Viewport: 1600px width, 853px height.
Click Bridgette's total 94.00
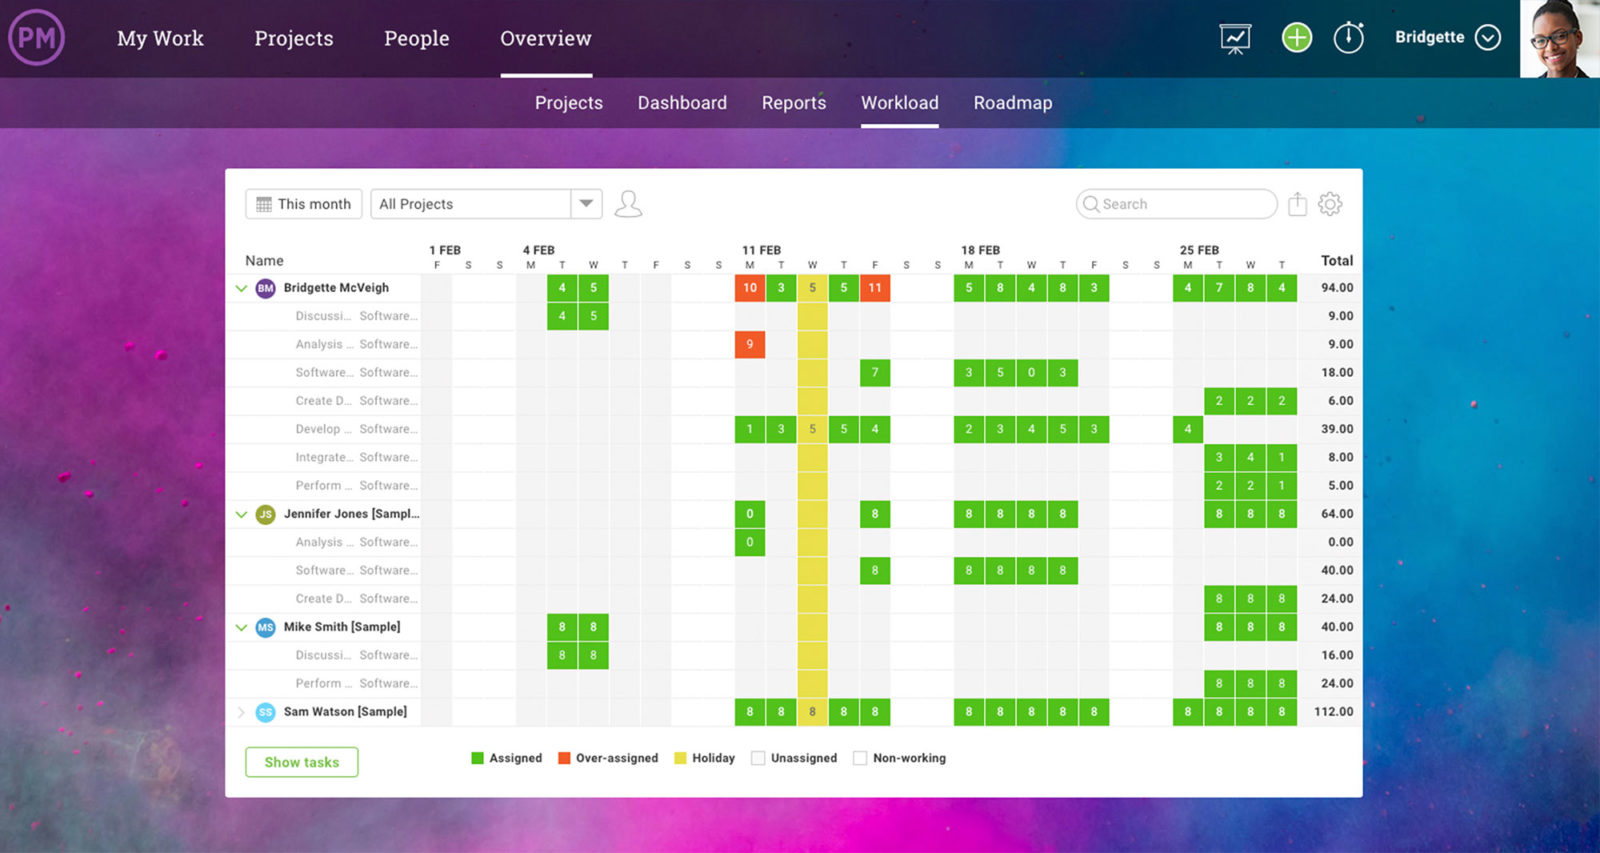[1337, 288]
